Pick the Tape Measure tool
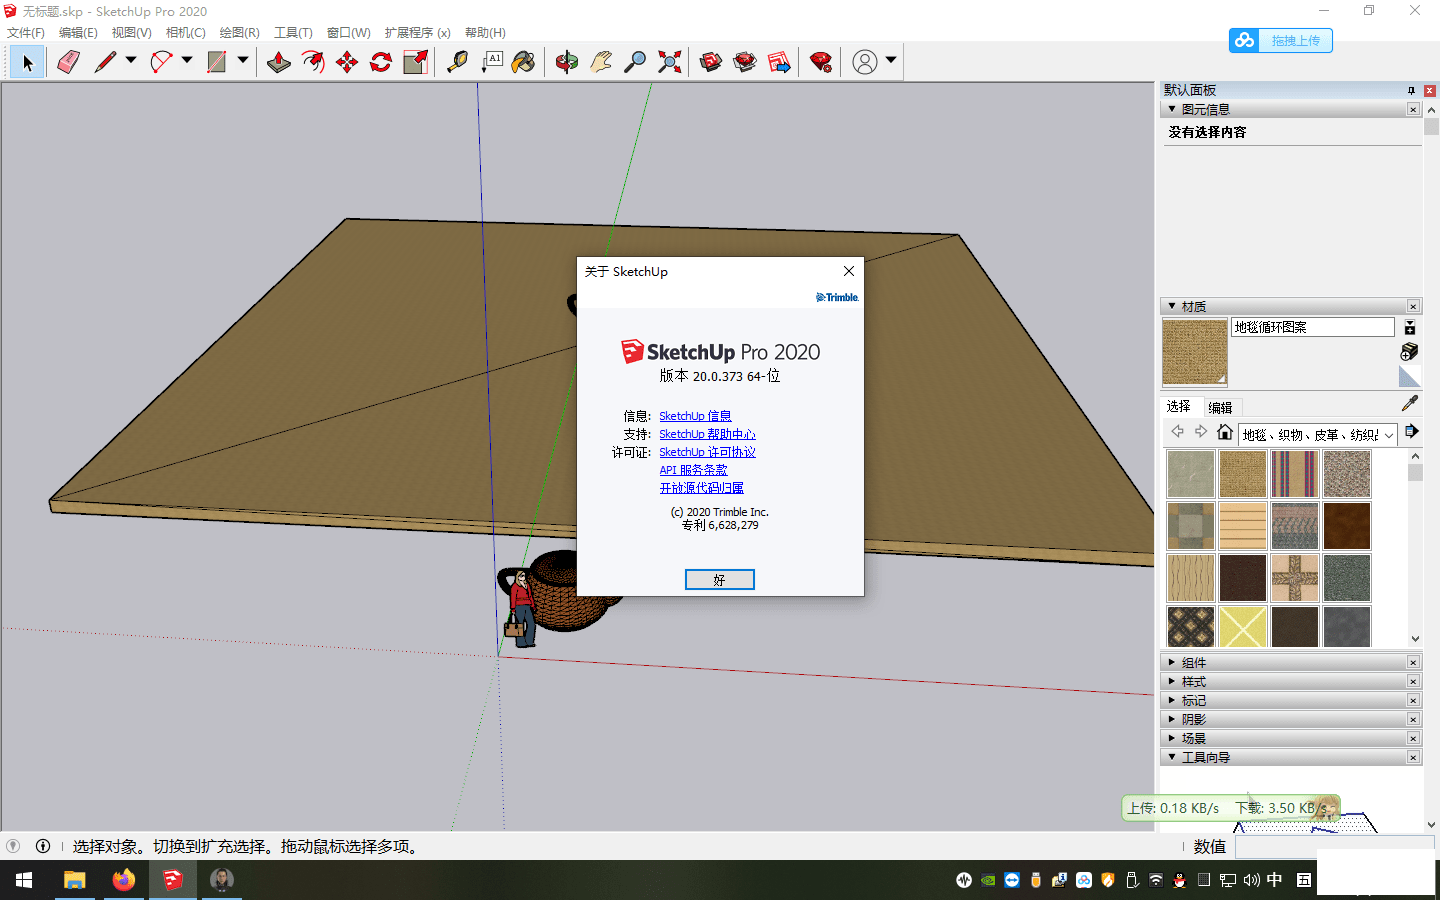This screenshot has height=900, width=1440. click(457, 62)
